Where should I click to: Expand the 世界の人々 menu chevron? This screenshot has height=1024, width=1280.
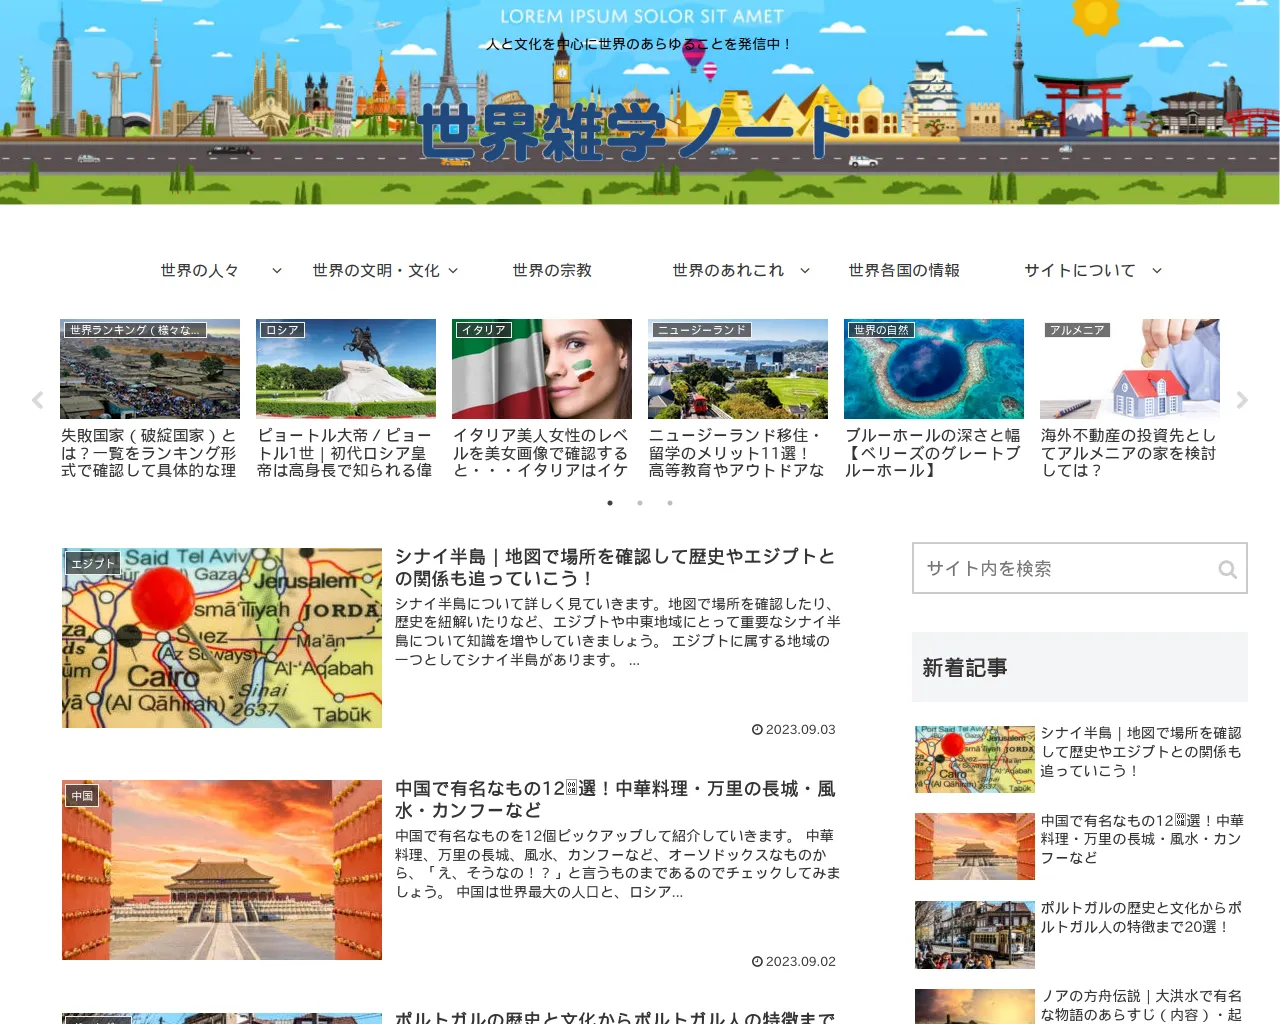click(277, 271)
